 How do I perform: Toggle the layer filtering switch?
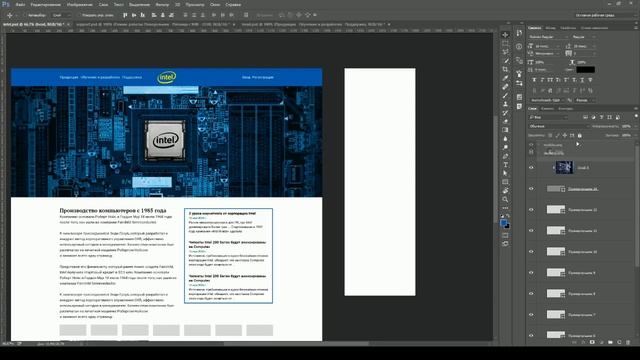(636, 117)
